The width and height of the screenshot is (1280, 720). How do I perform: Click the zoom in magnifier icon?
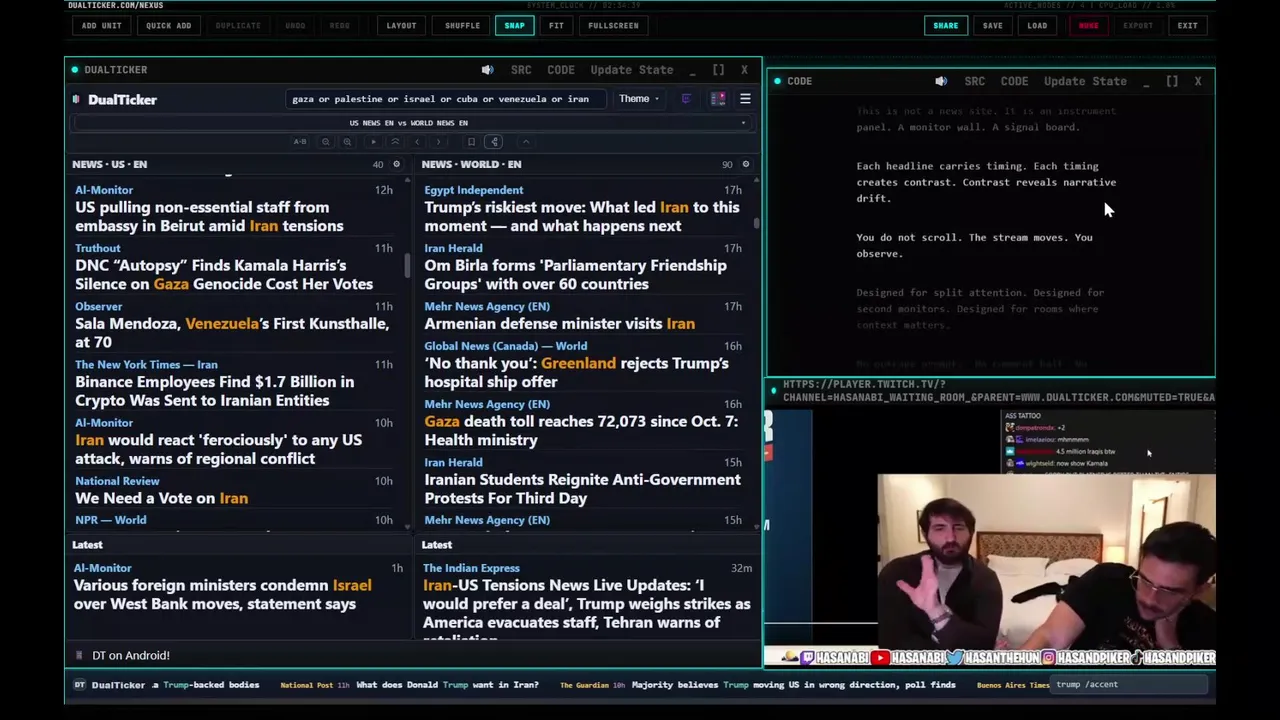(347, 142)
